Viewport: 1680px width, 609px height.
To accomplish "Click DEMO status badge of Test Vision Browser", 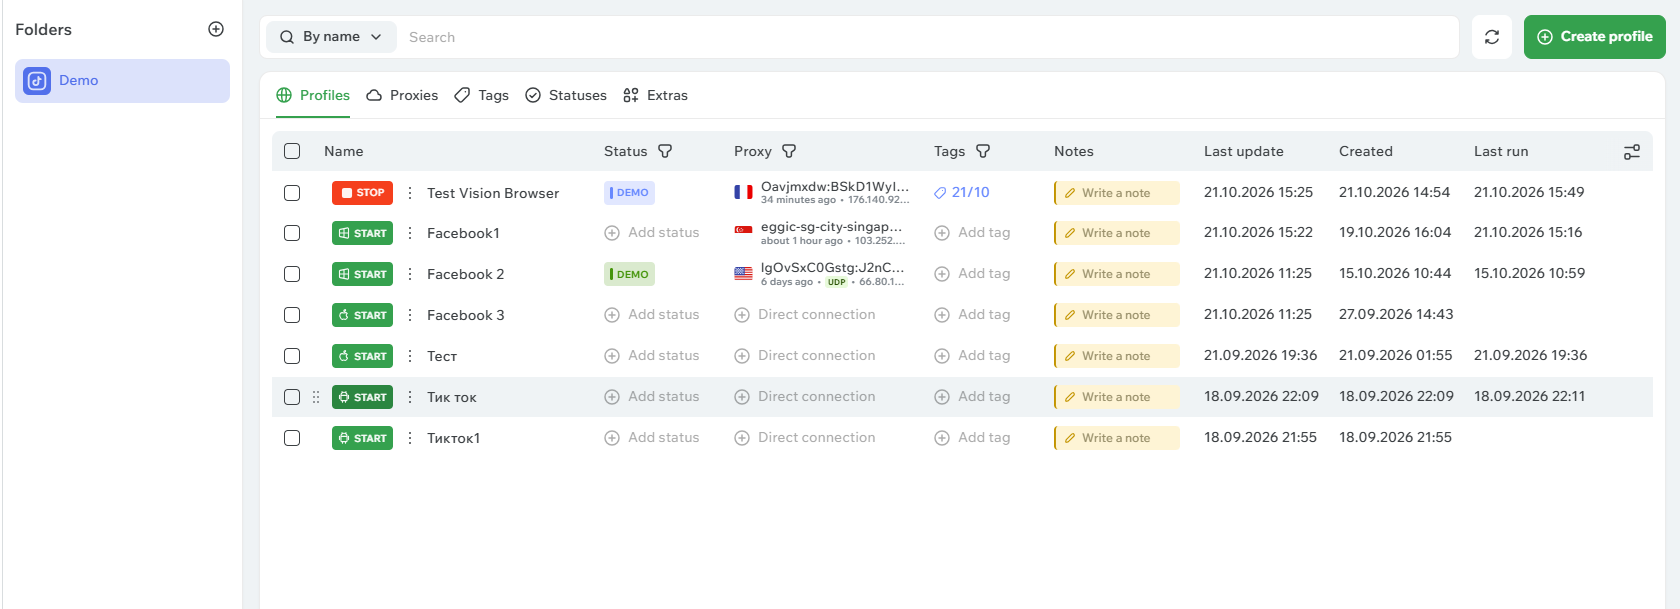I will coord(629,193).
